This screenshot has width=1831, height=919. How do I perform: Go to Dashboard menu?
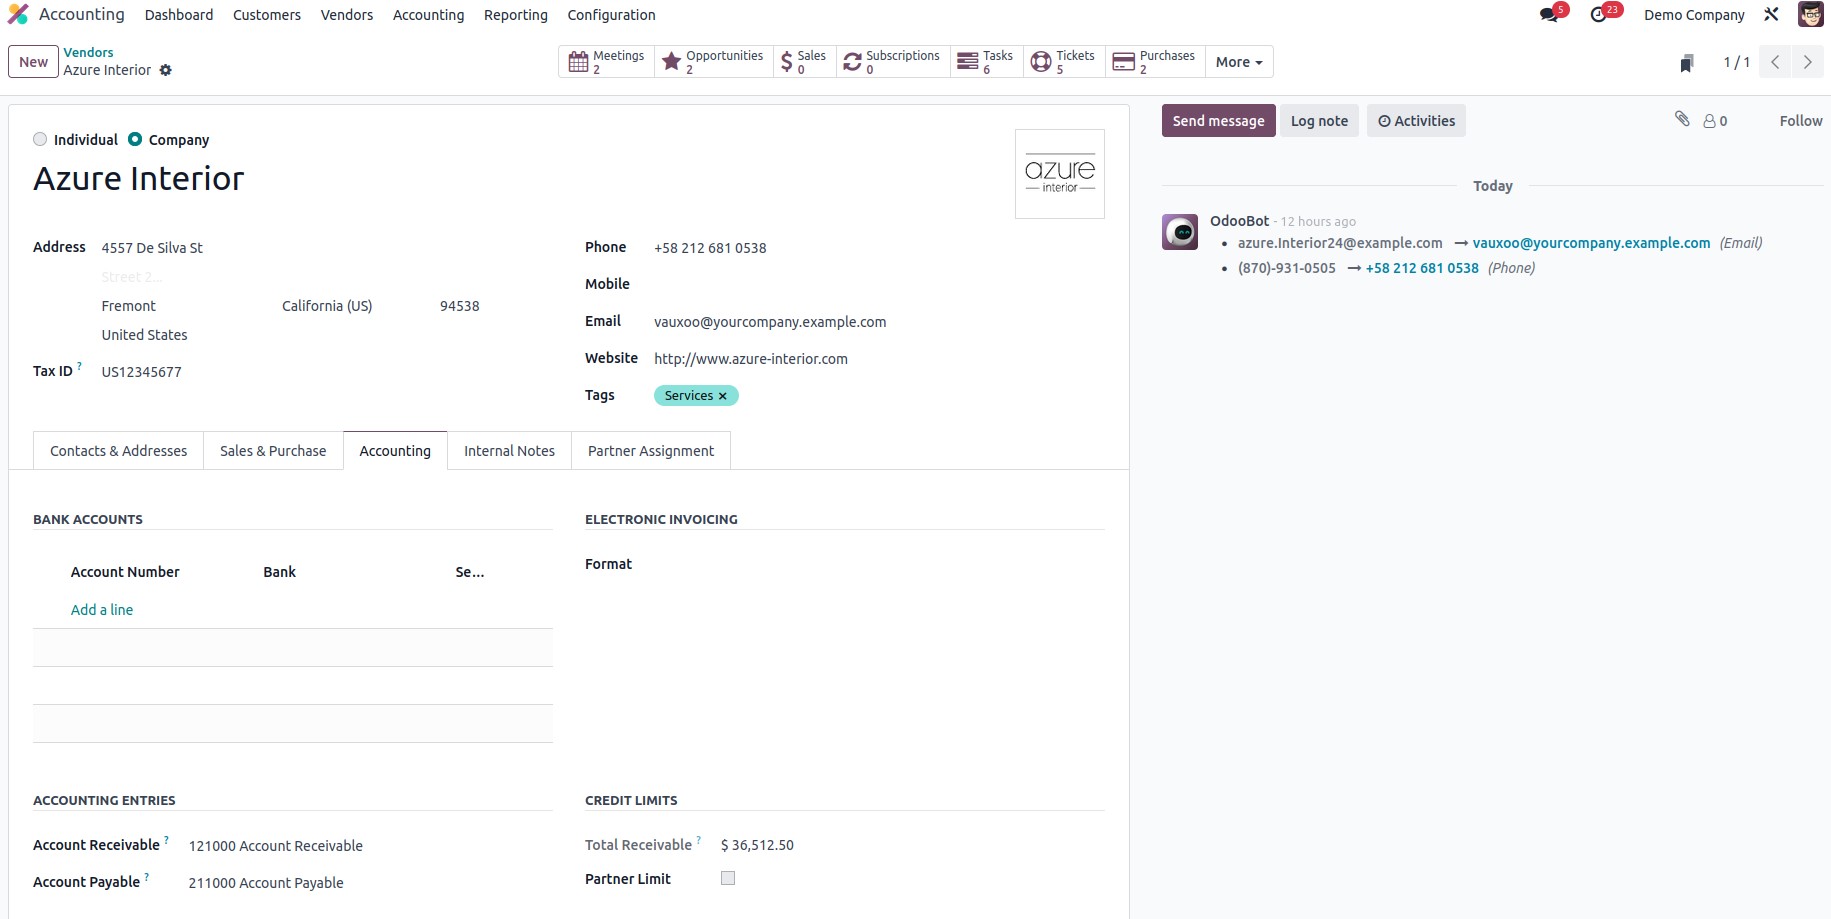pyautogui.click(x=179, y=15)
